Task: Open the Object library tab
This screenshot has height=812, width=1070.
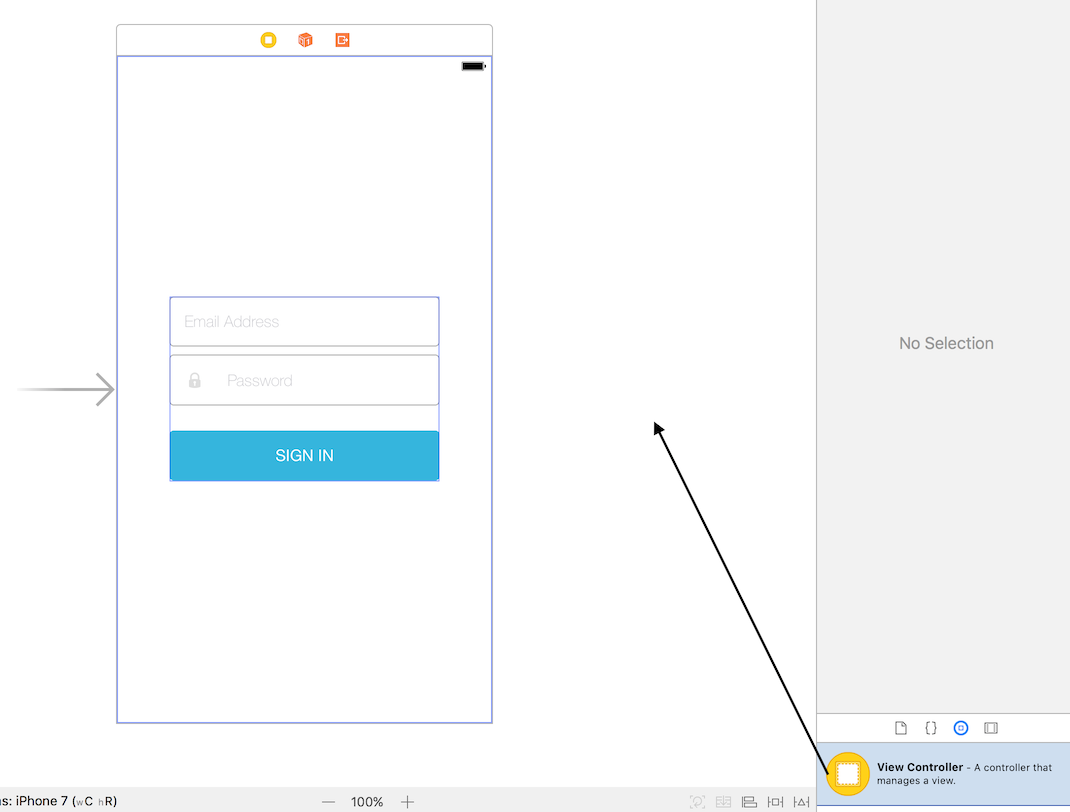Action: click(x=961, y=728)
